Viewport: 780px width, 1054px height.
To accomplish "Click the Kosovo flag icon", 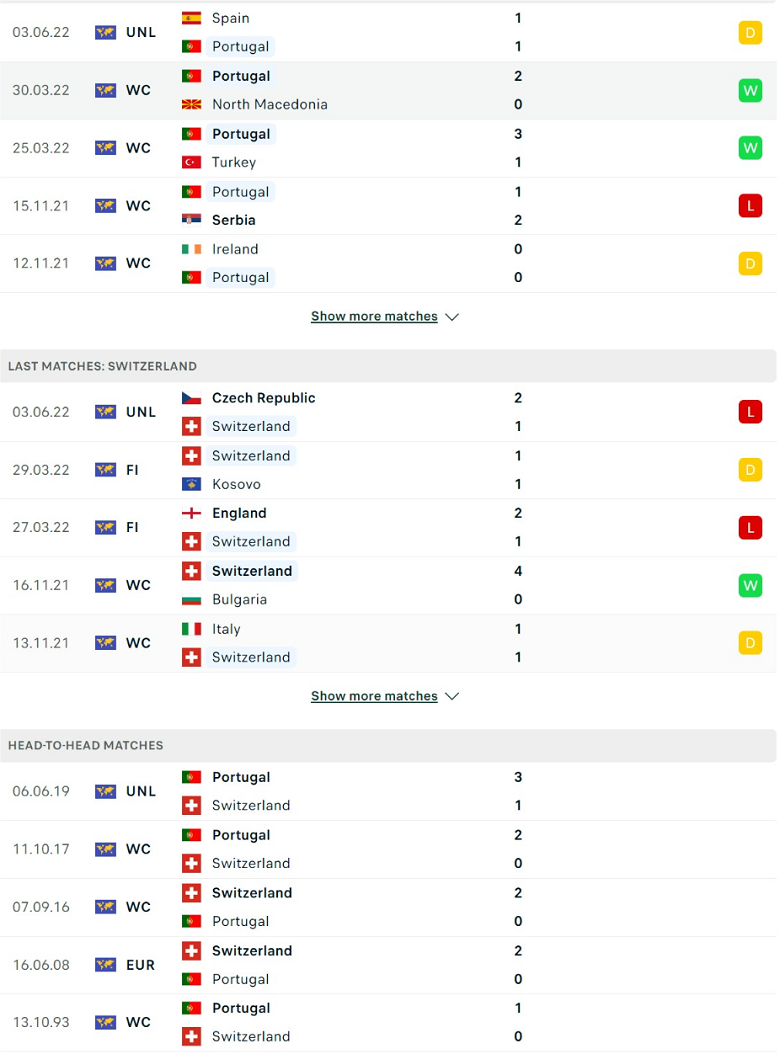I will 192,484.
